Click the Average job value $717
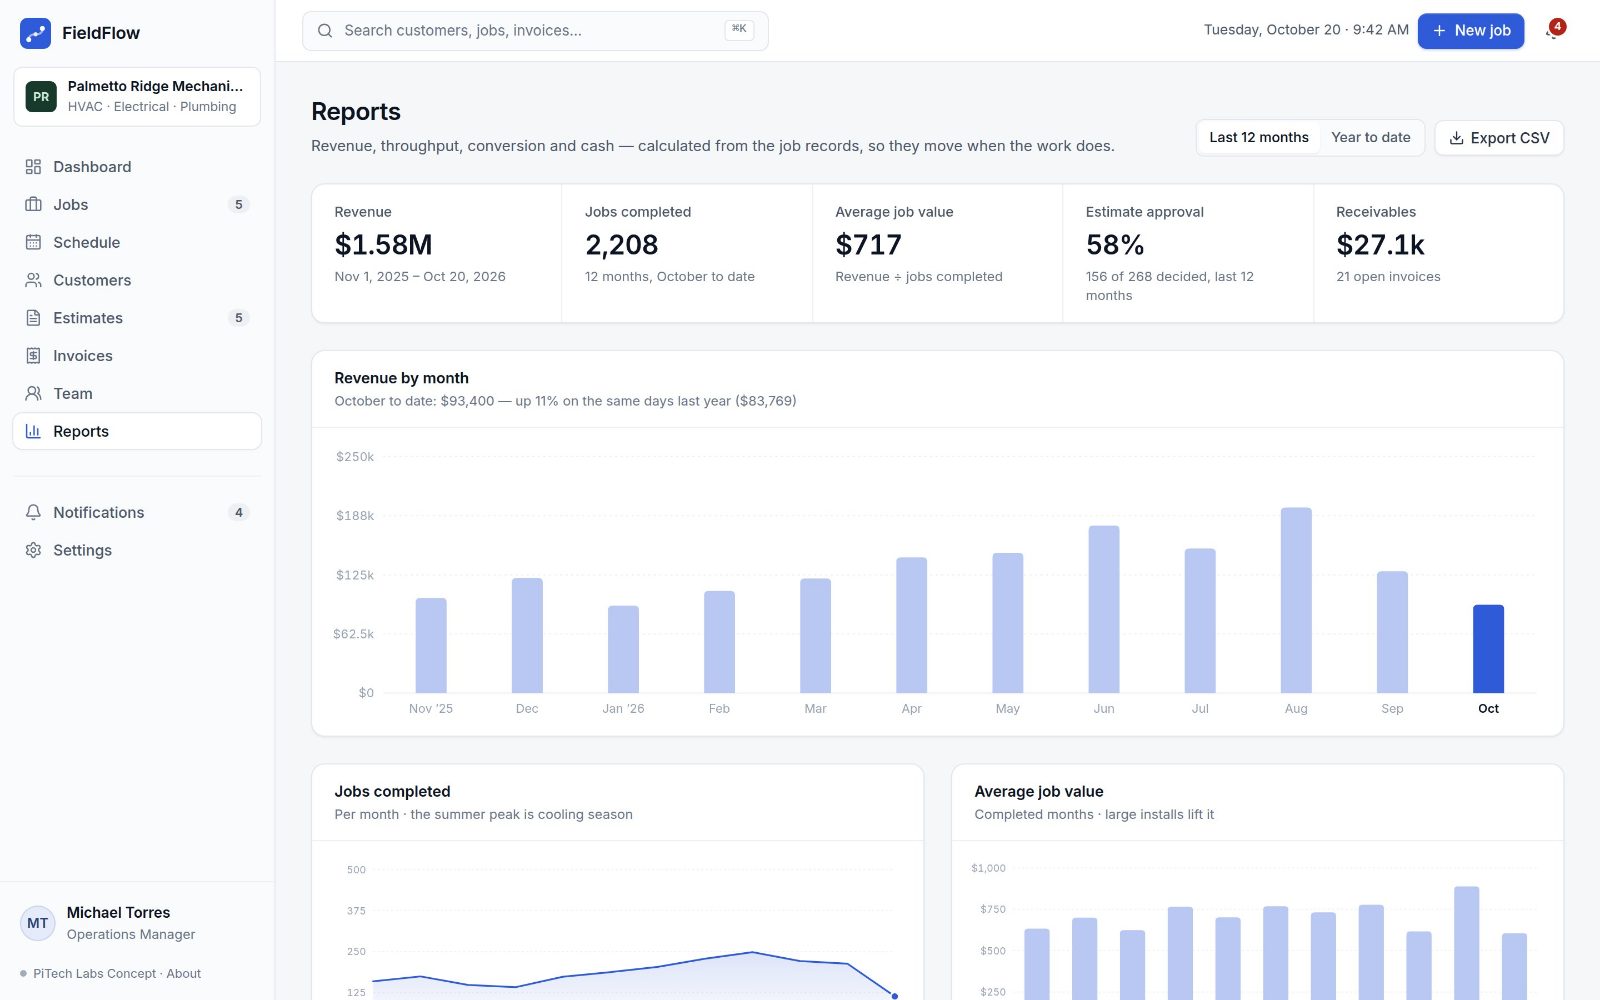The height and width of the screenshot is (1000, 1600). point(868,245)
